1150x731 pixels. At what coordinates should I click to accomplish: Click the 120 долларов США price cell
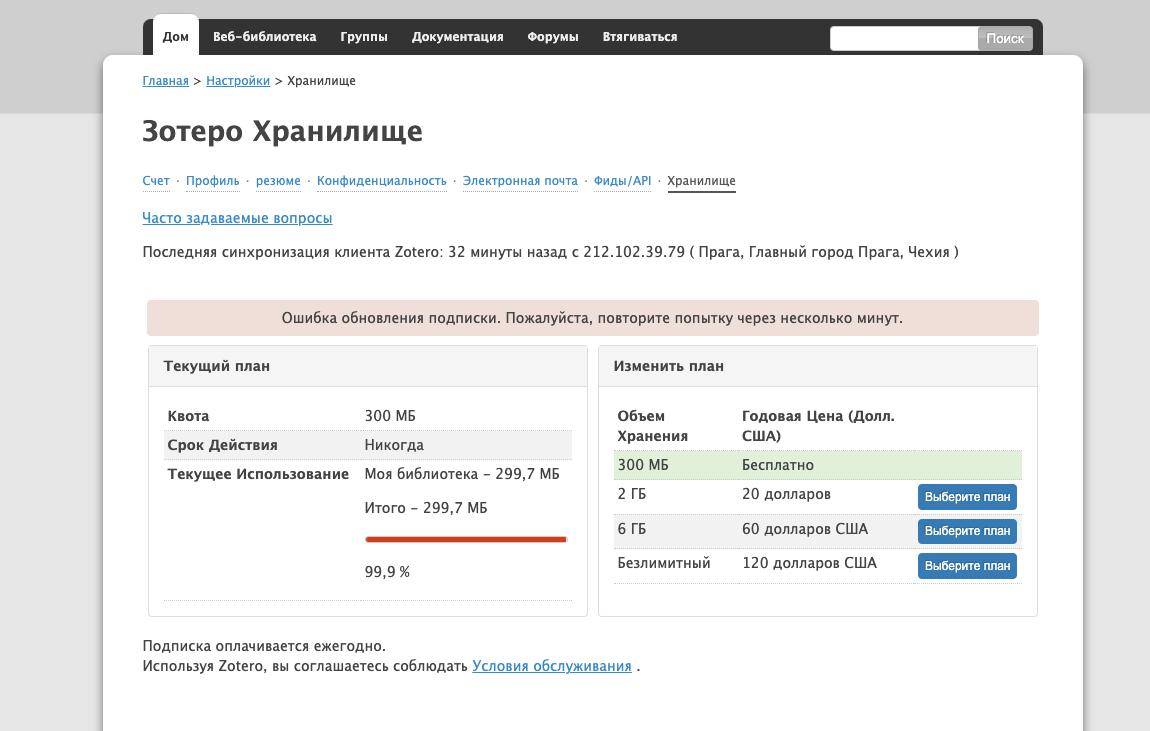click(x=809, y=563)
